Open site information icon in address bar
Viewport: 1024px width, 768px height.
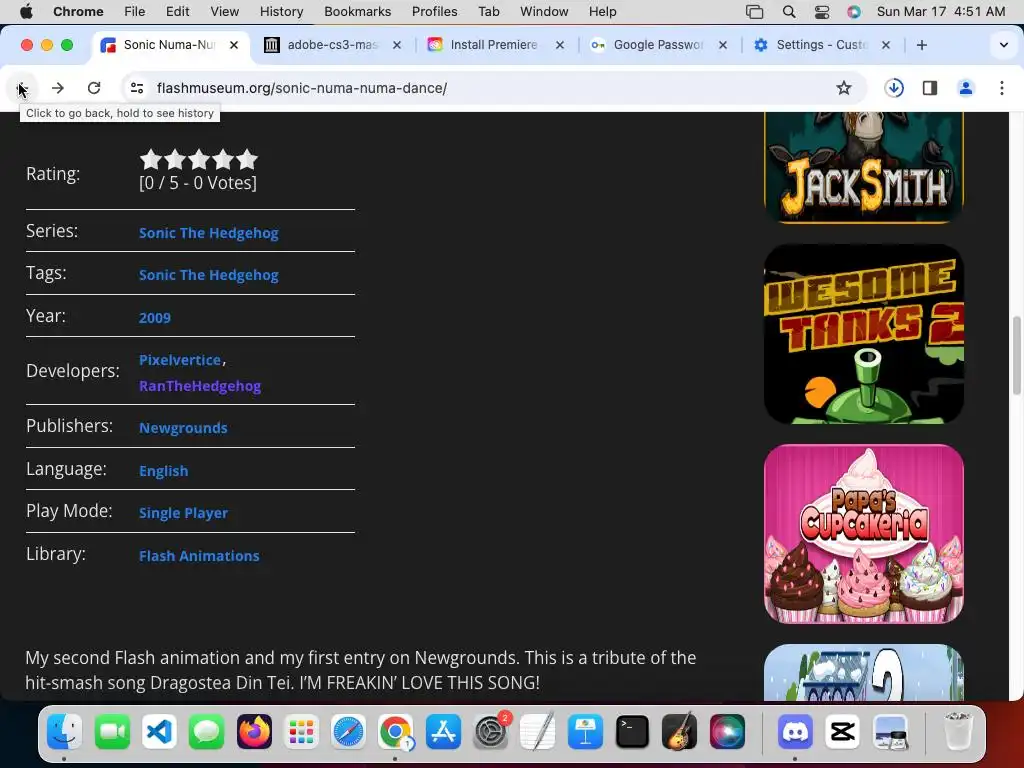pyautogui.click(x=136, y=88)
